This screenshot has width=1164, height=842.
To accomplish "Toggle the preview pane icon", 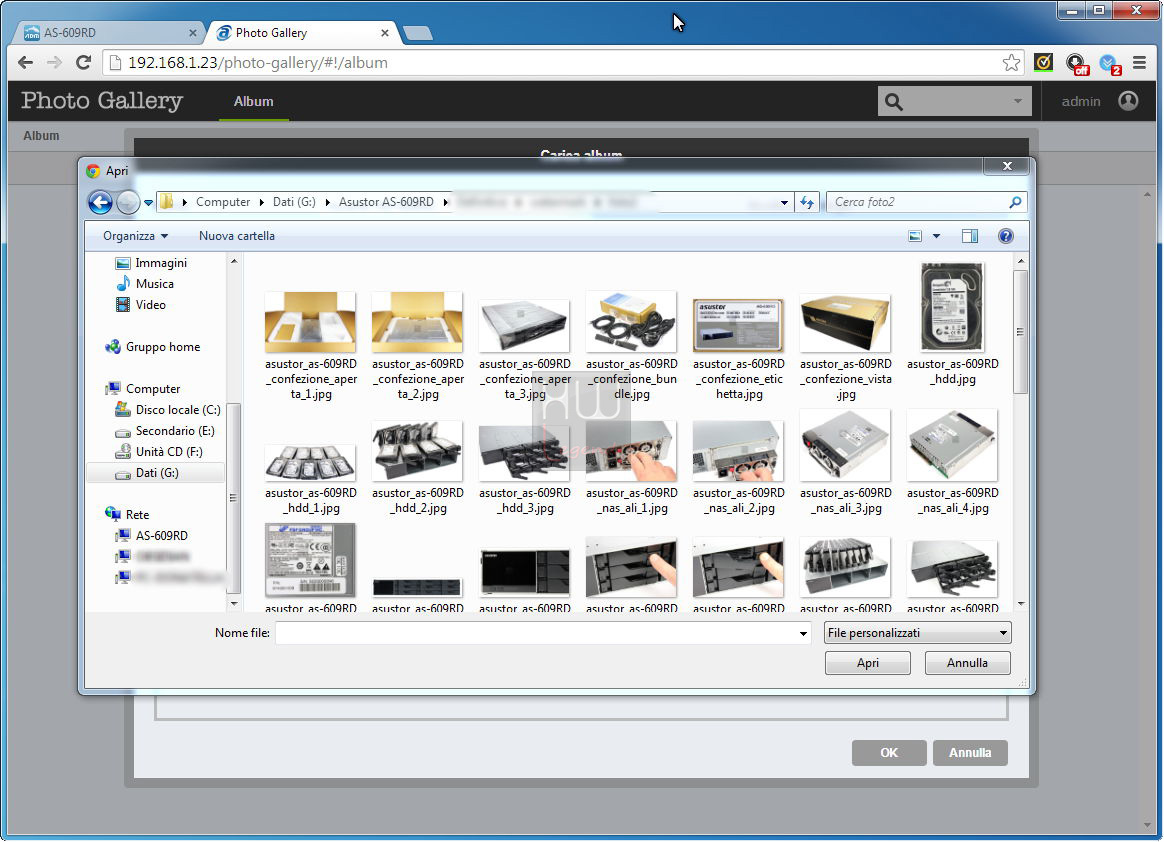I will [x=970, y=236].
